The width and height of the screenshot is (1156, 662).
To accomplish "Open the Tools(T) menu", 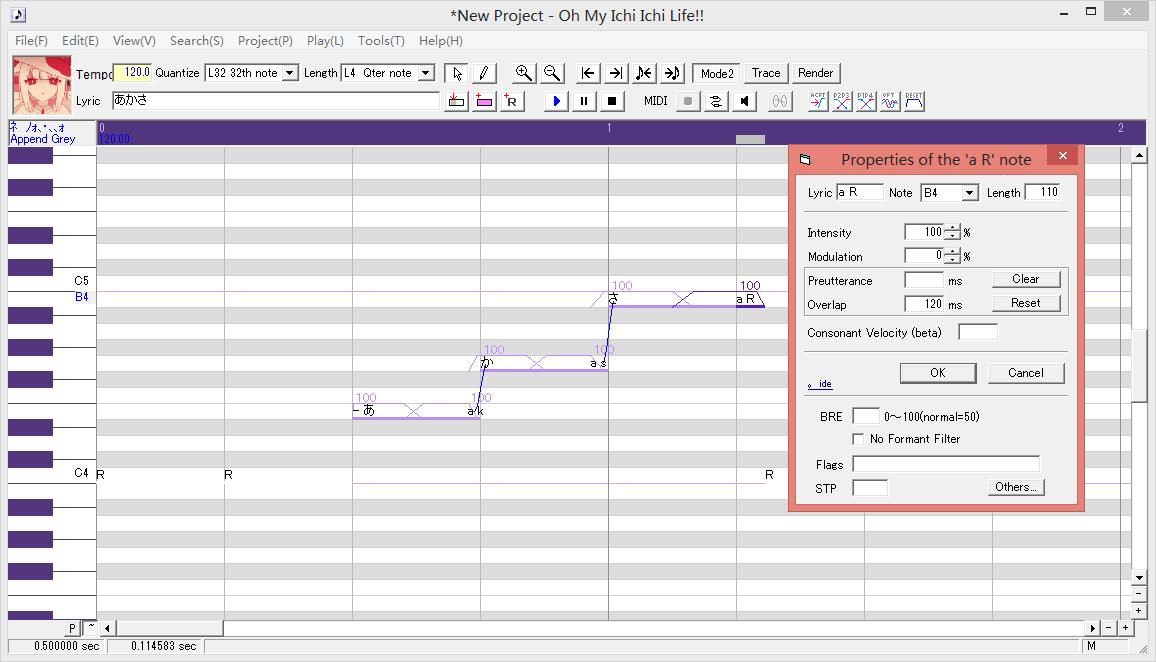I will [381, 41].
